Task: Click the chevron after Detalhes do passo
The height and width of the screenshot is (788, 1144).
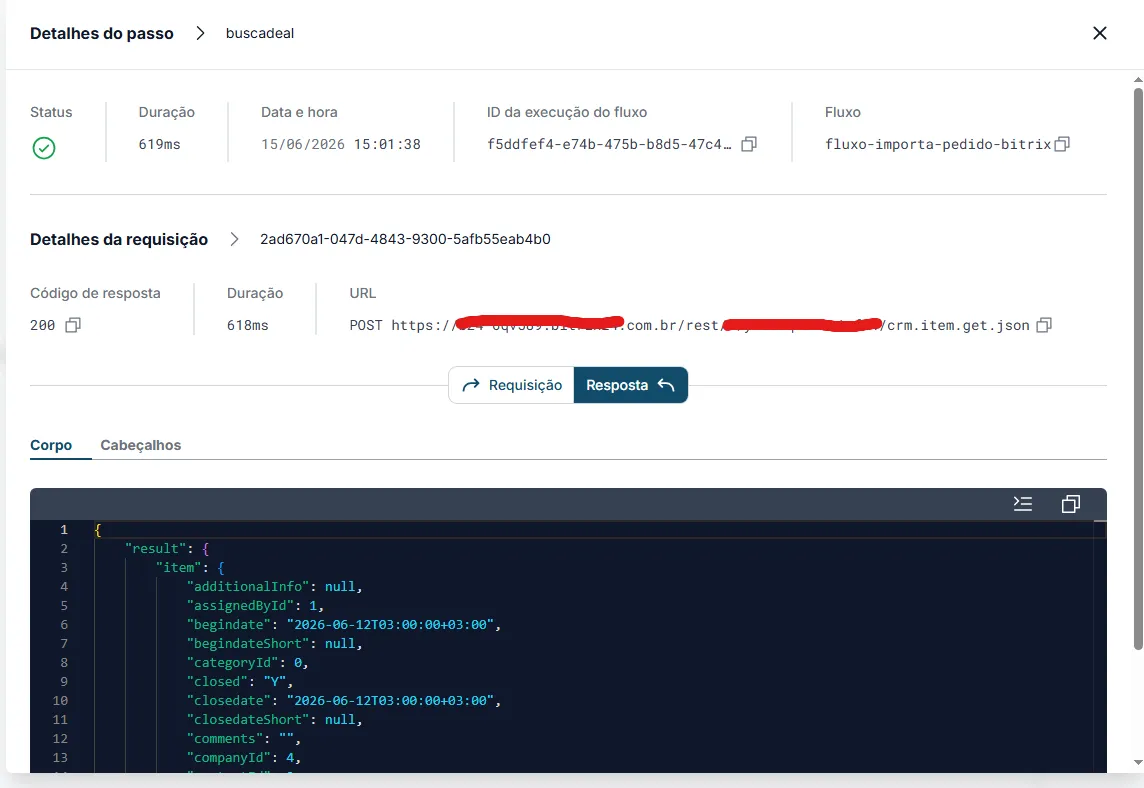Action: tap(200, 33)
